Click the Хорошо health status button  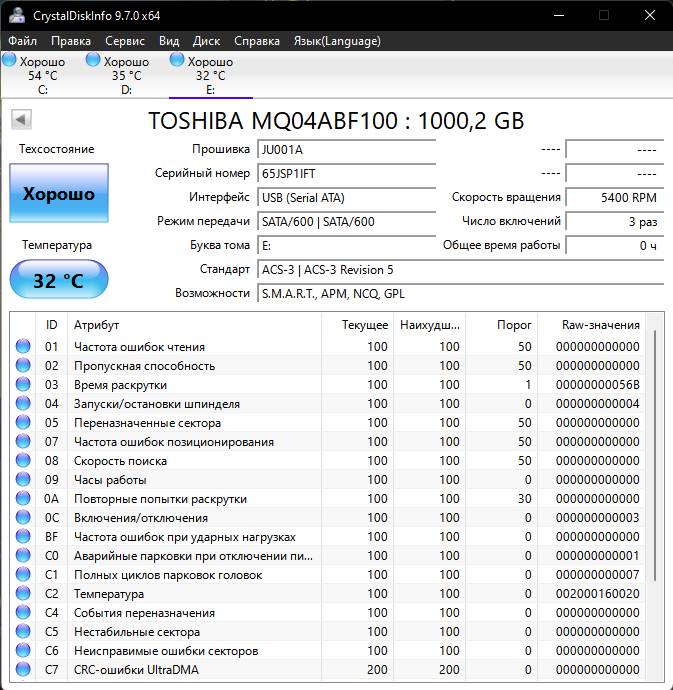tap(59, 194)
